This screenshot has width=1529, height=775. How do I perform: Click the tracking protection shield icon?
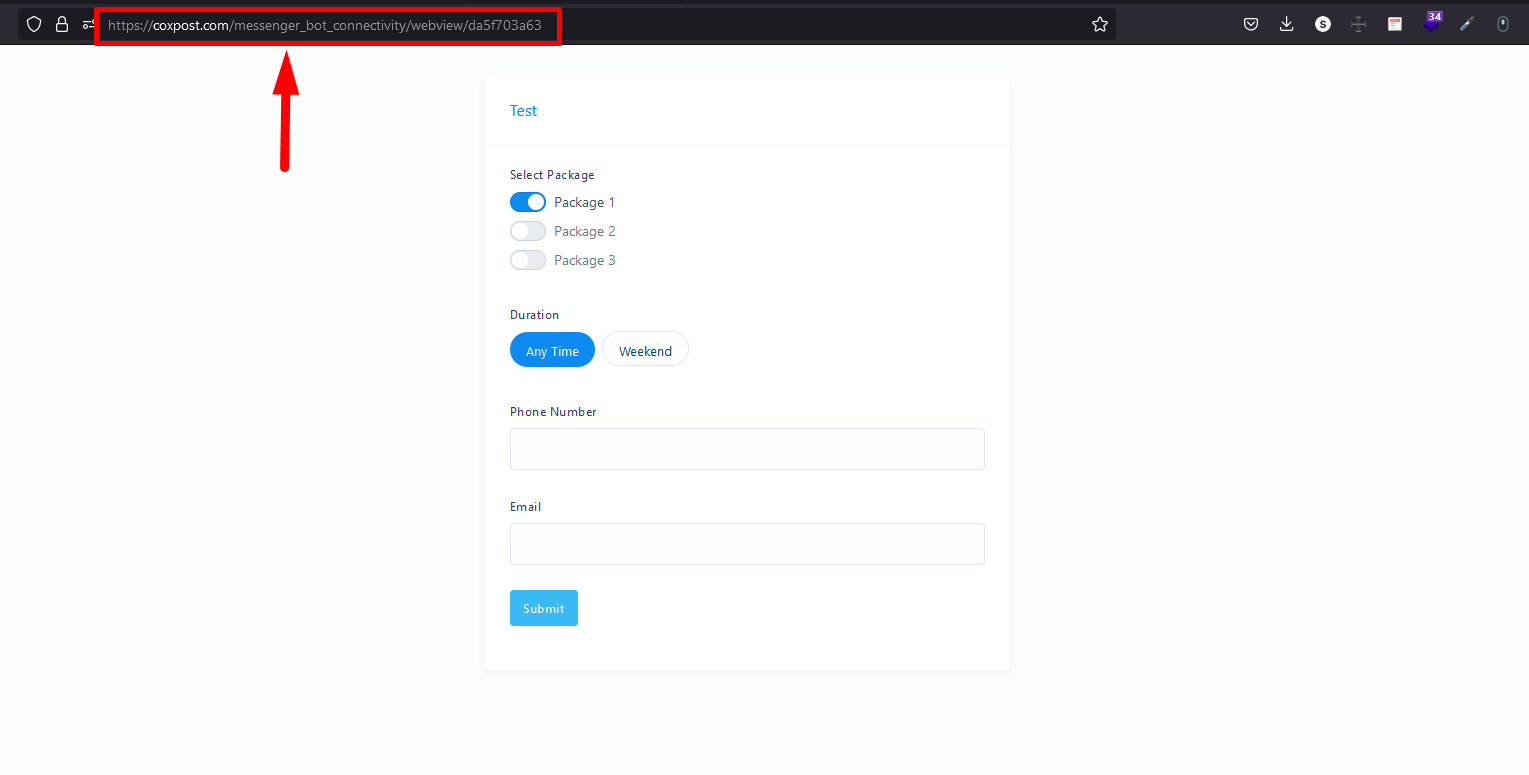click(34, 24)
